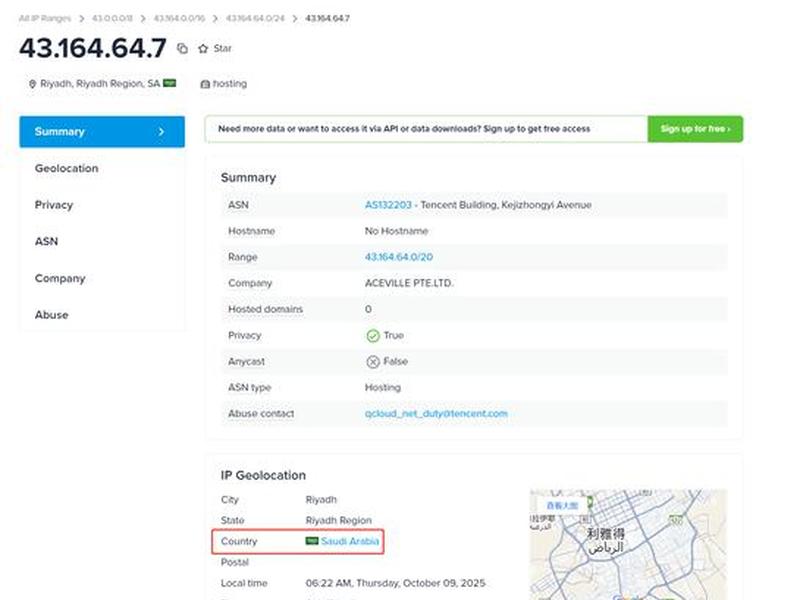800x600 pixels.
Task: Open the AS132203 ASN link
Action: [x=388, y=205]
